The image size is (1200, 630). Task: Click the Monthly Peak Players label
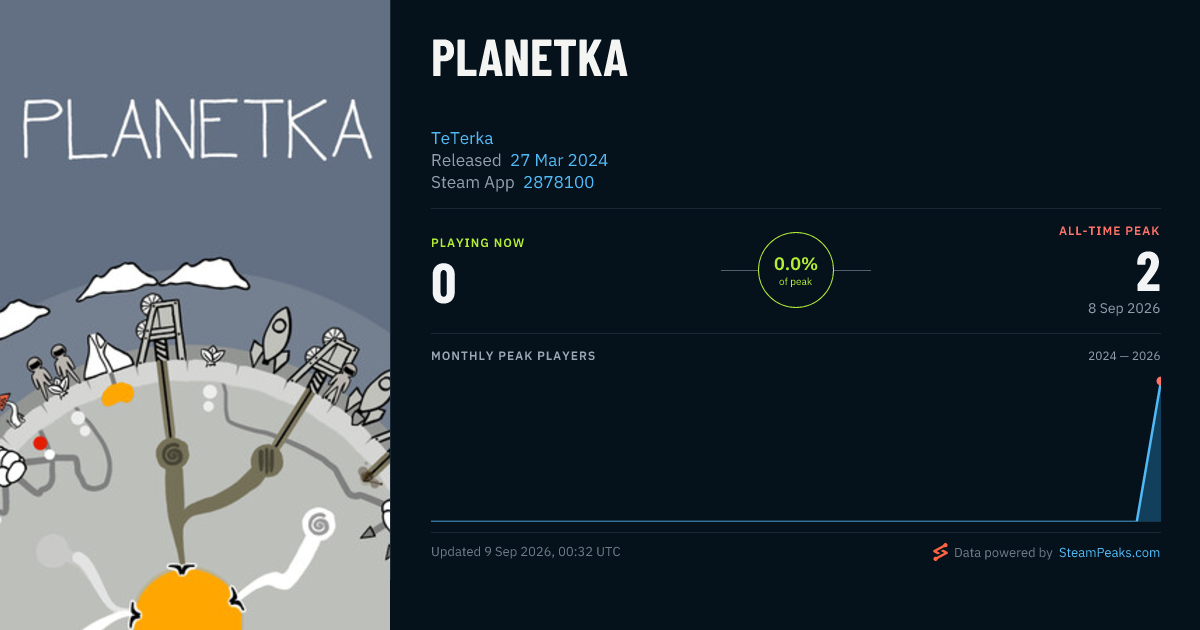coord(513,356)
